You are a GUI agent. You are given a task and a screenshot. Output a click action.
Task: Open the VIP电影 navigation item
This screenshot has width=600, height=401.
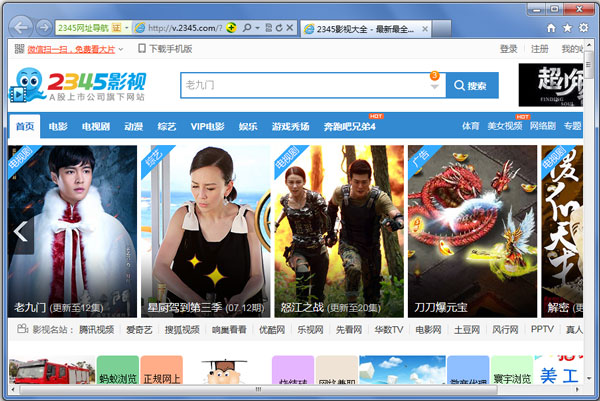click(207, 126)
